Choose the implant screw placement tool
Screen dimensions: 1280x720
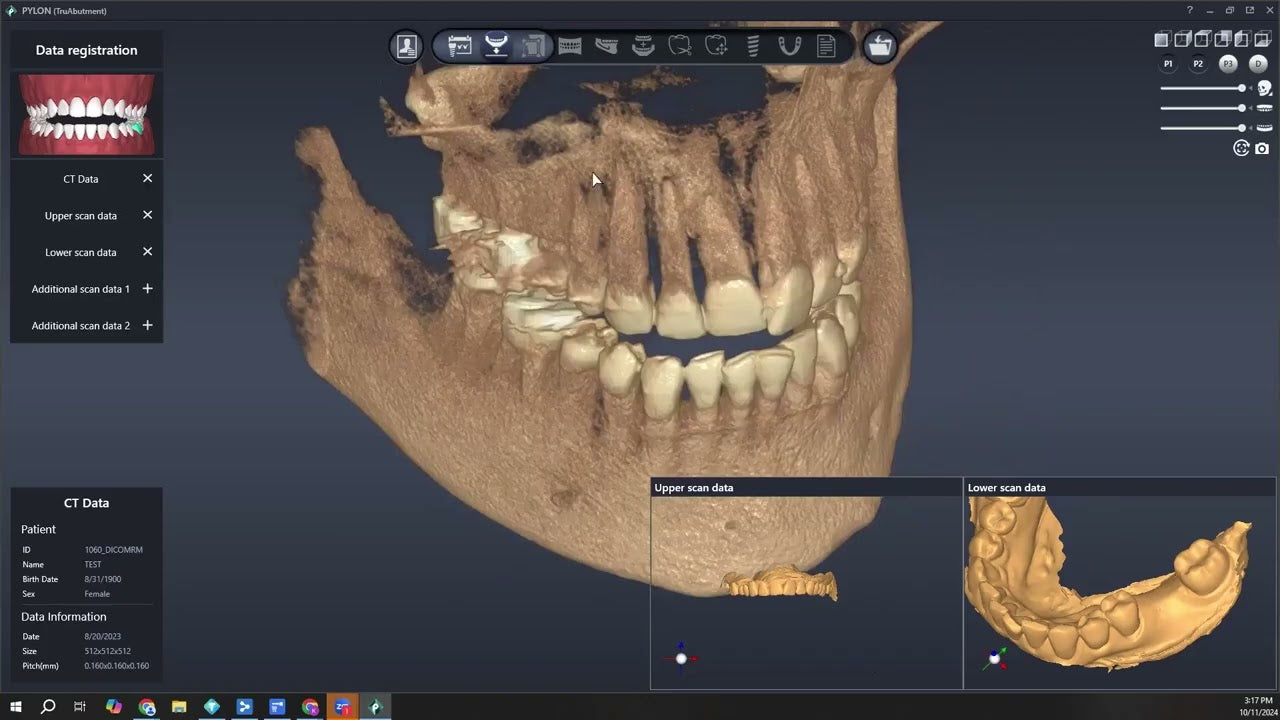click(753, 47)
